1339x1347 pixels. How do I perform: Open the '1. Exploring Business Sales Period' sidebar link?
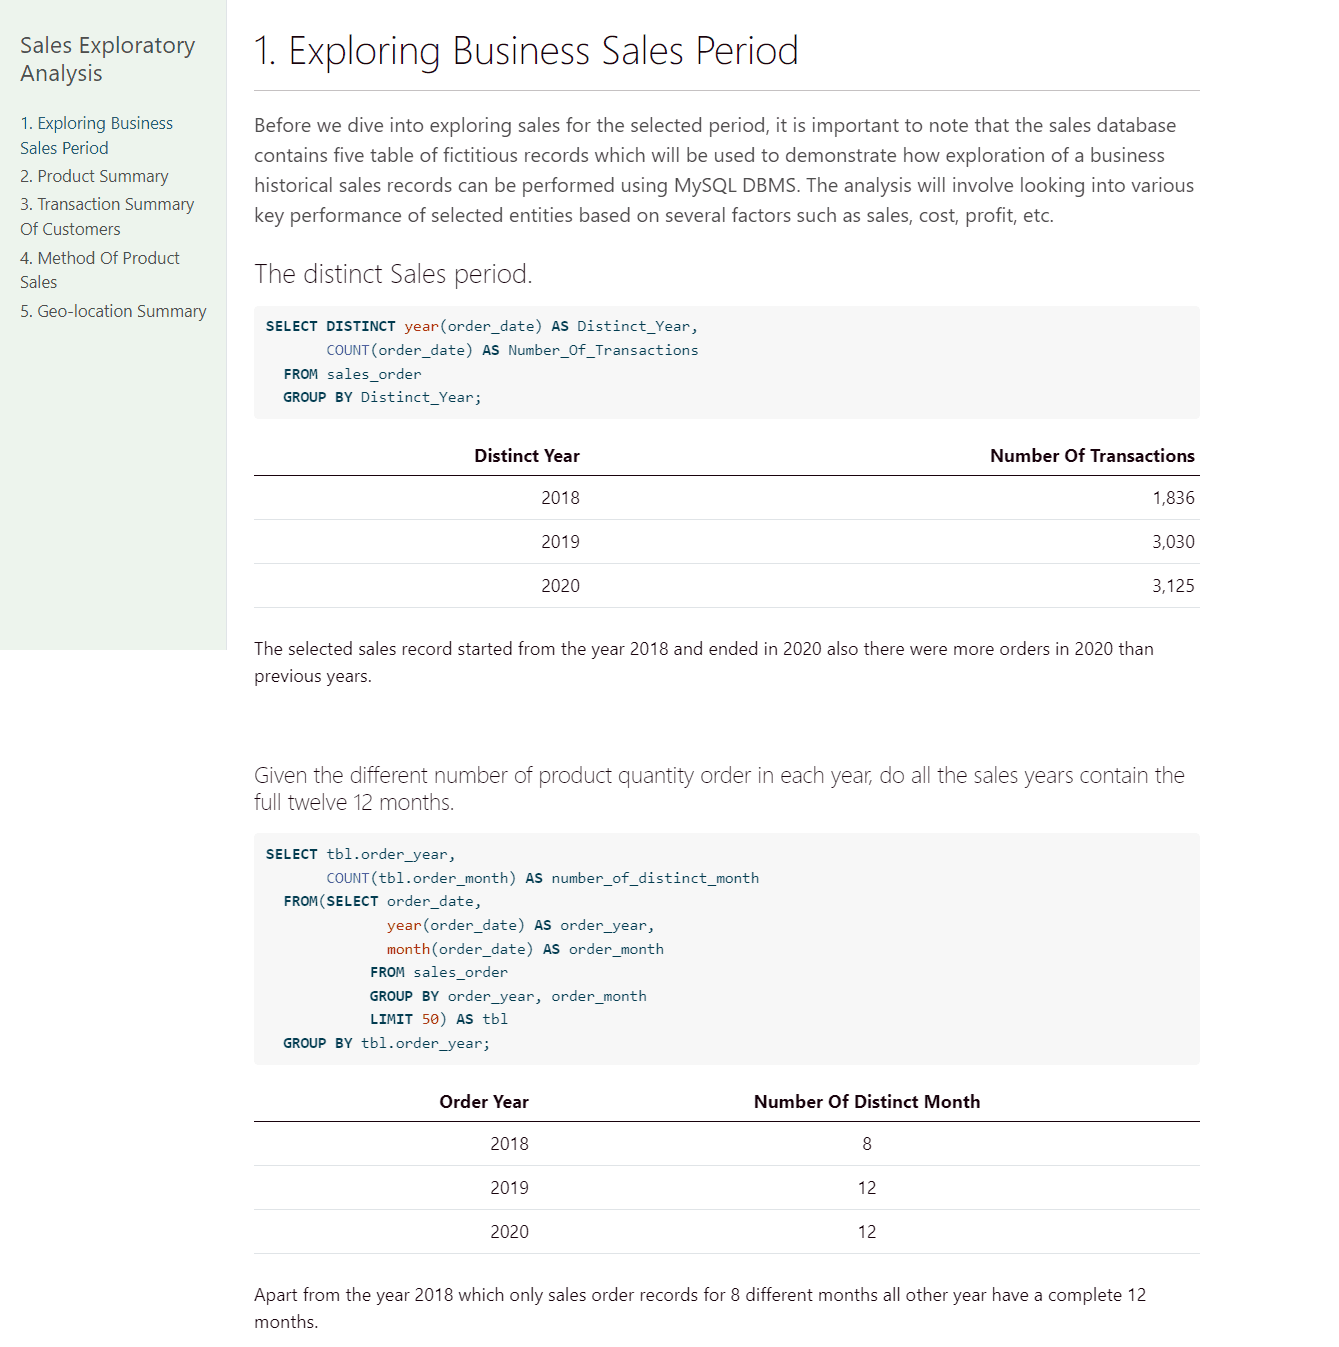(96, 135)
